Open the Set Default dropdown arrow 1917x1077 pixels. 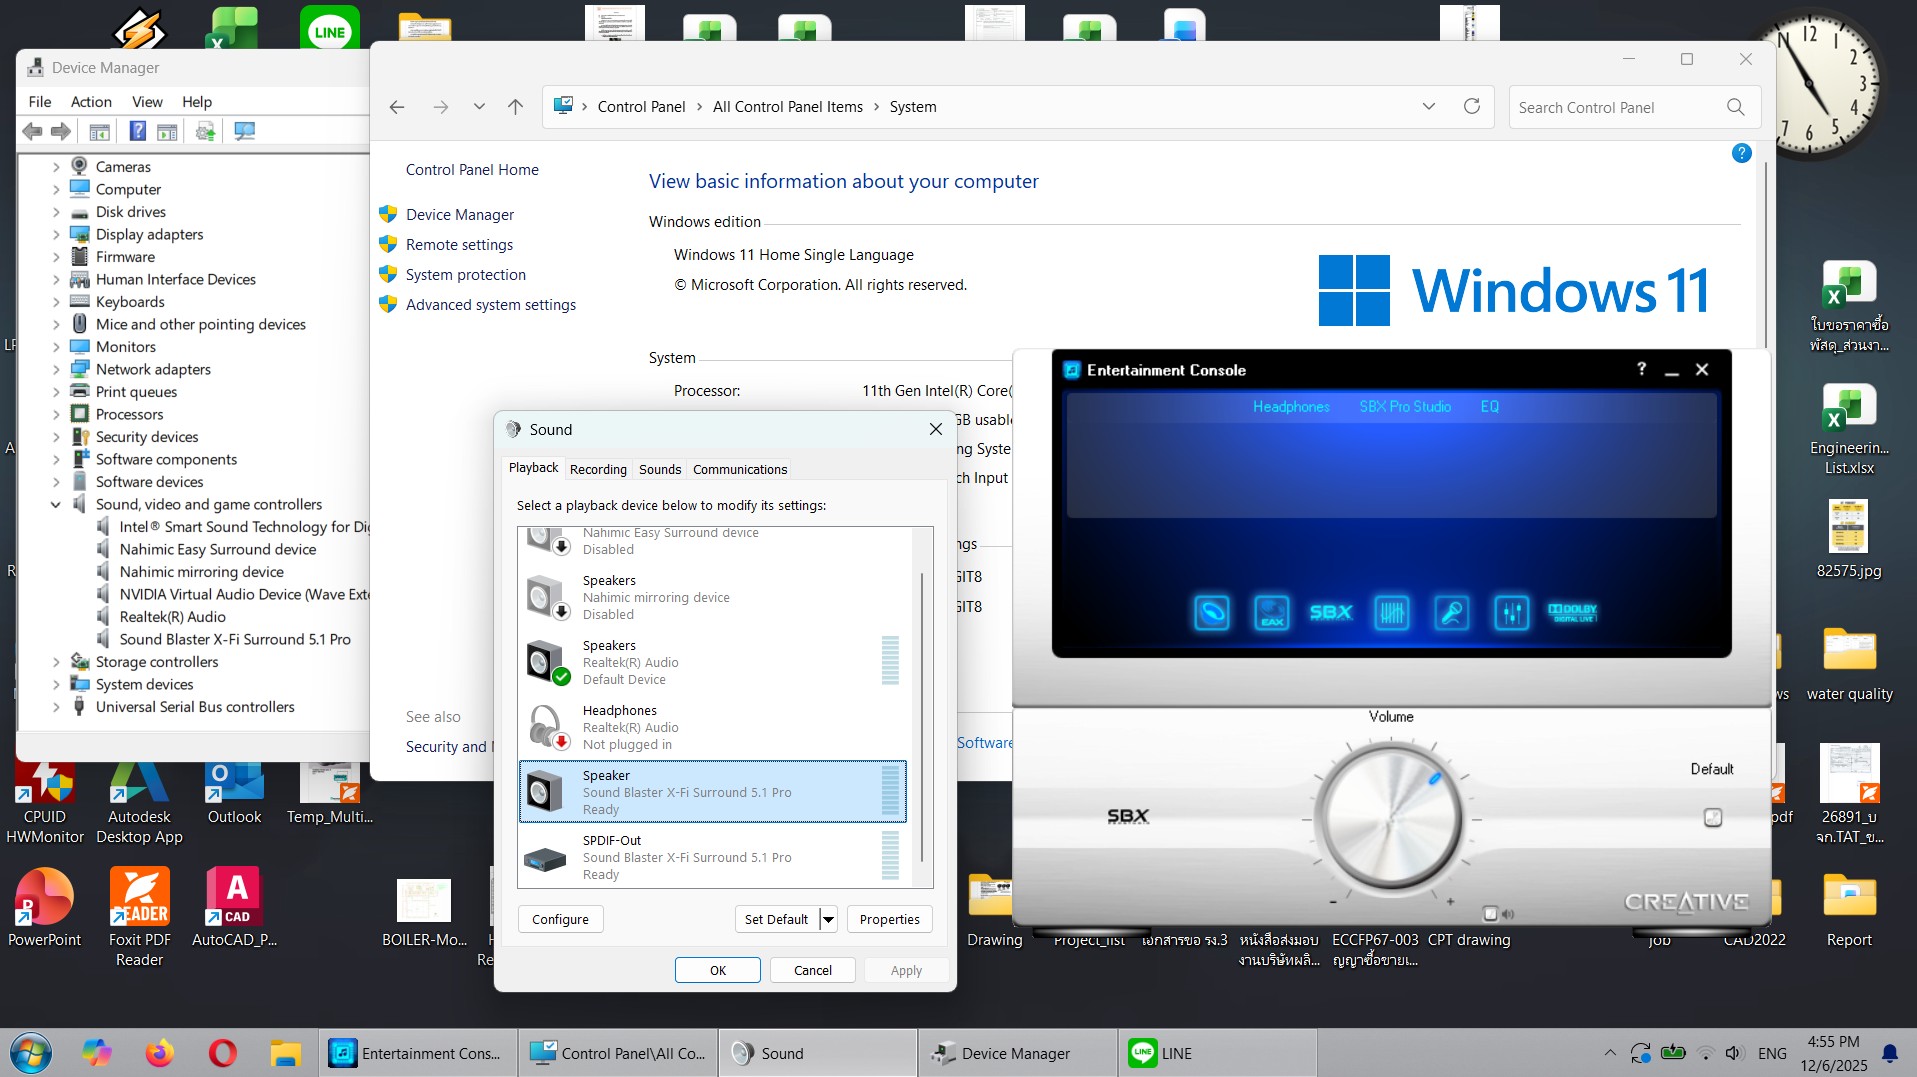point(828,919)
